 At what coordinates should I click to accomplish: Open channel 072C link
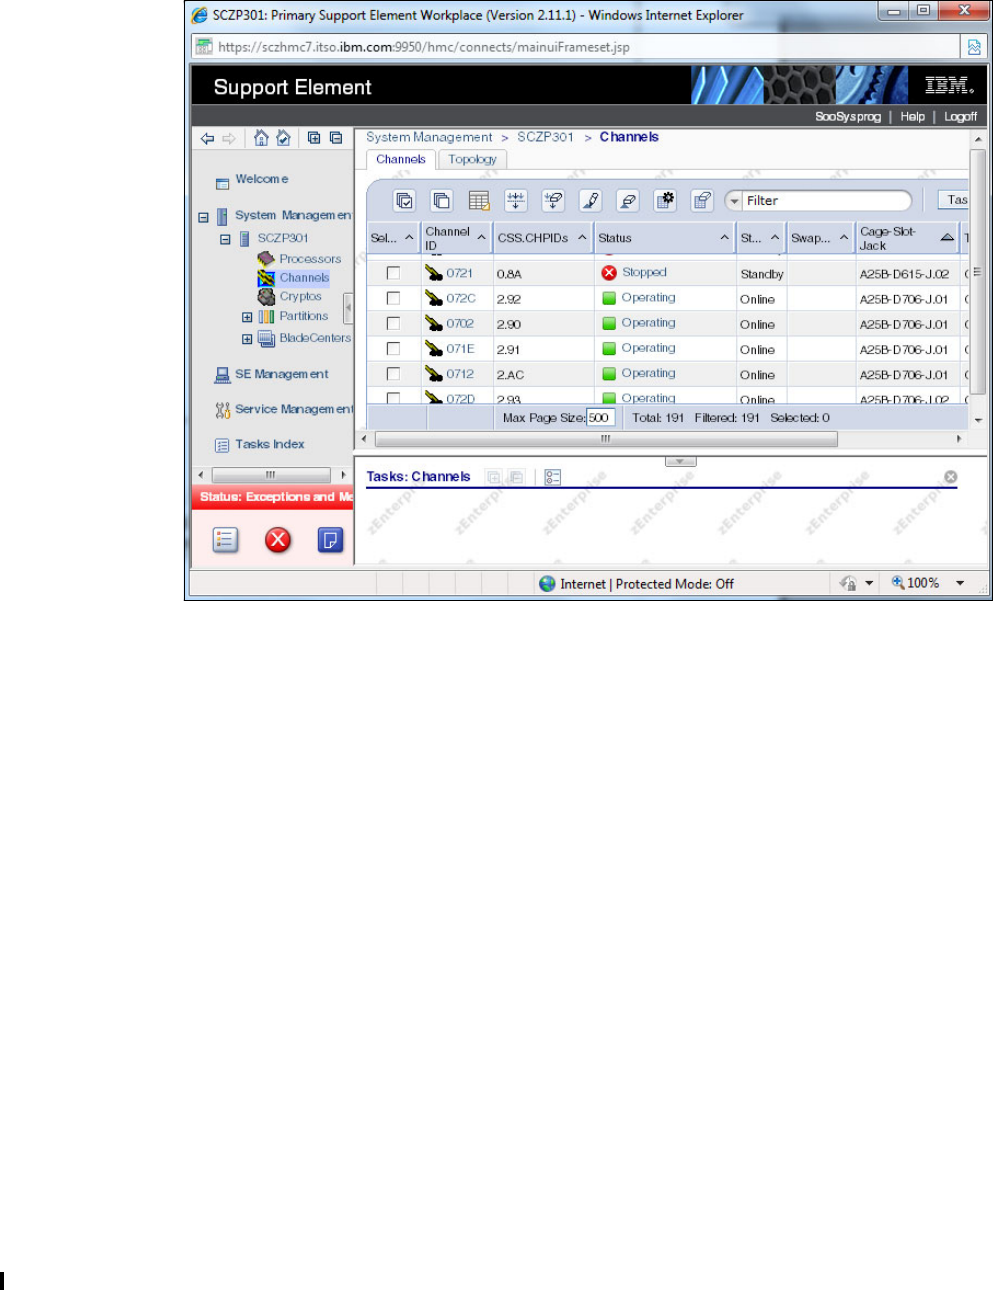click(461, 298)
